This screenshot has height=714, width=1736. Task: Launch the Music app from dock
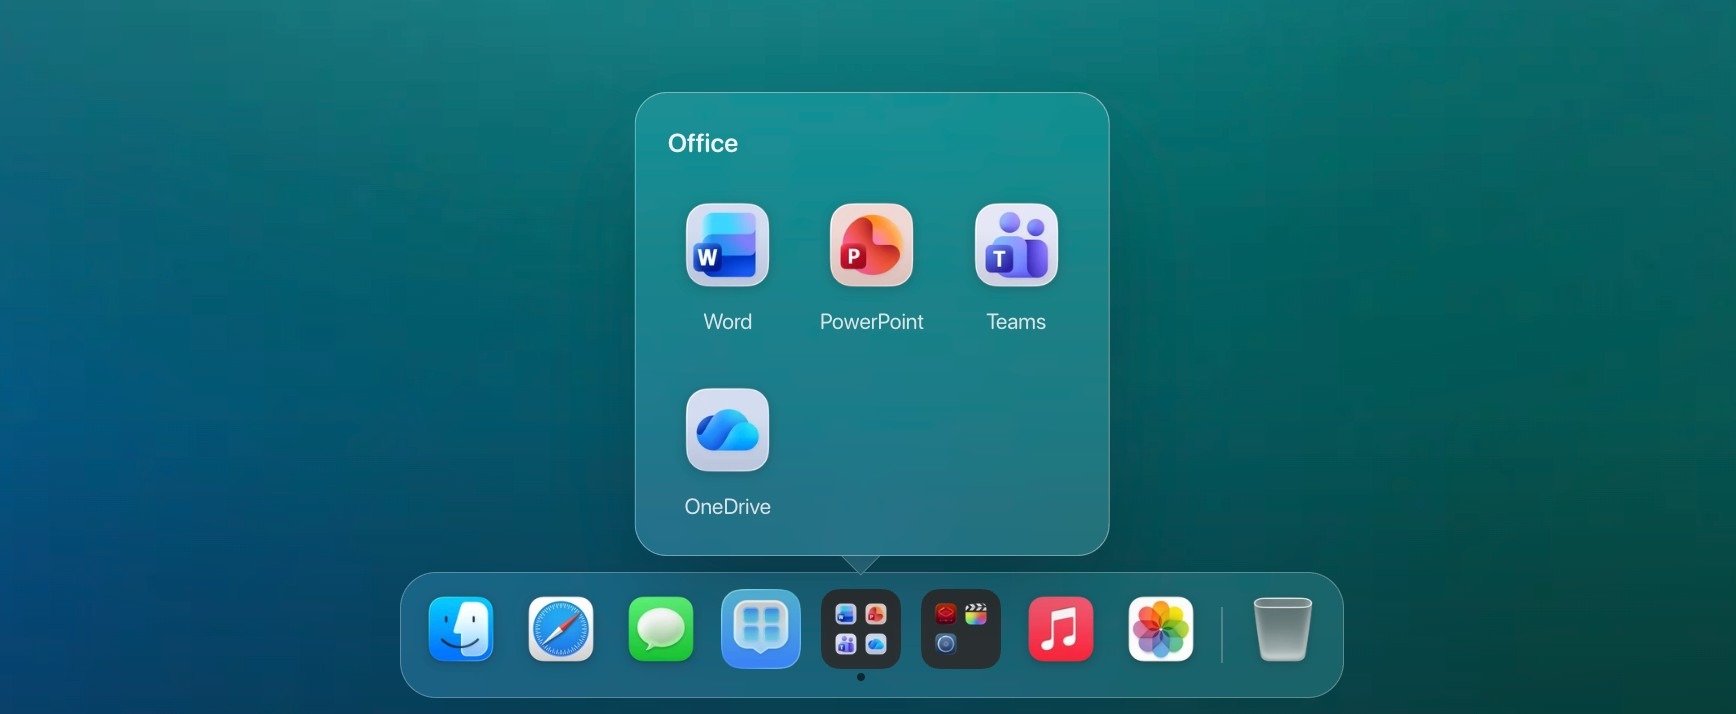click(1061, 629)
